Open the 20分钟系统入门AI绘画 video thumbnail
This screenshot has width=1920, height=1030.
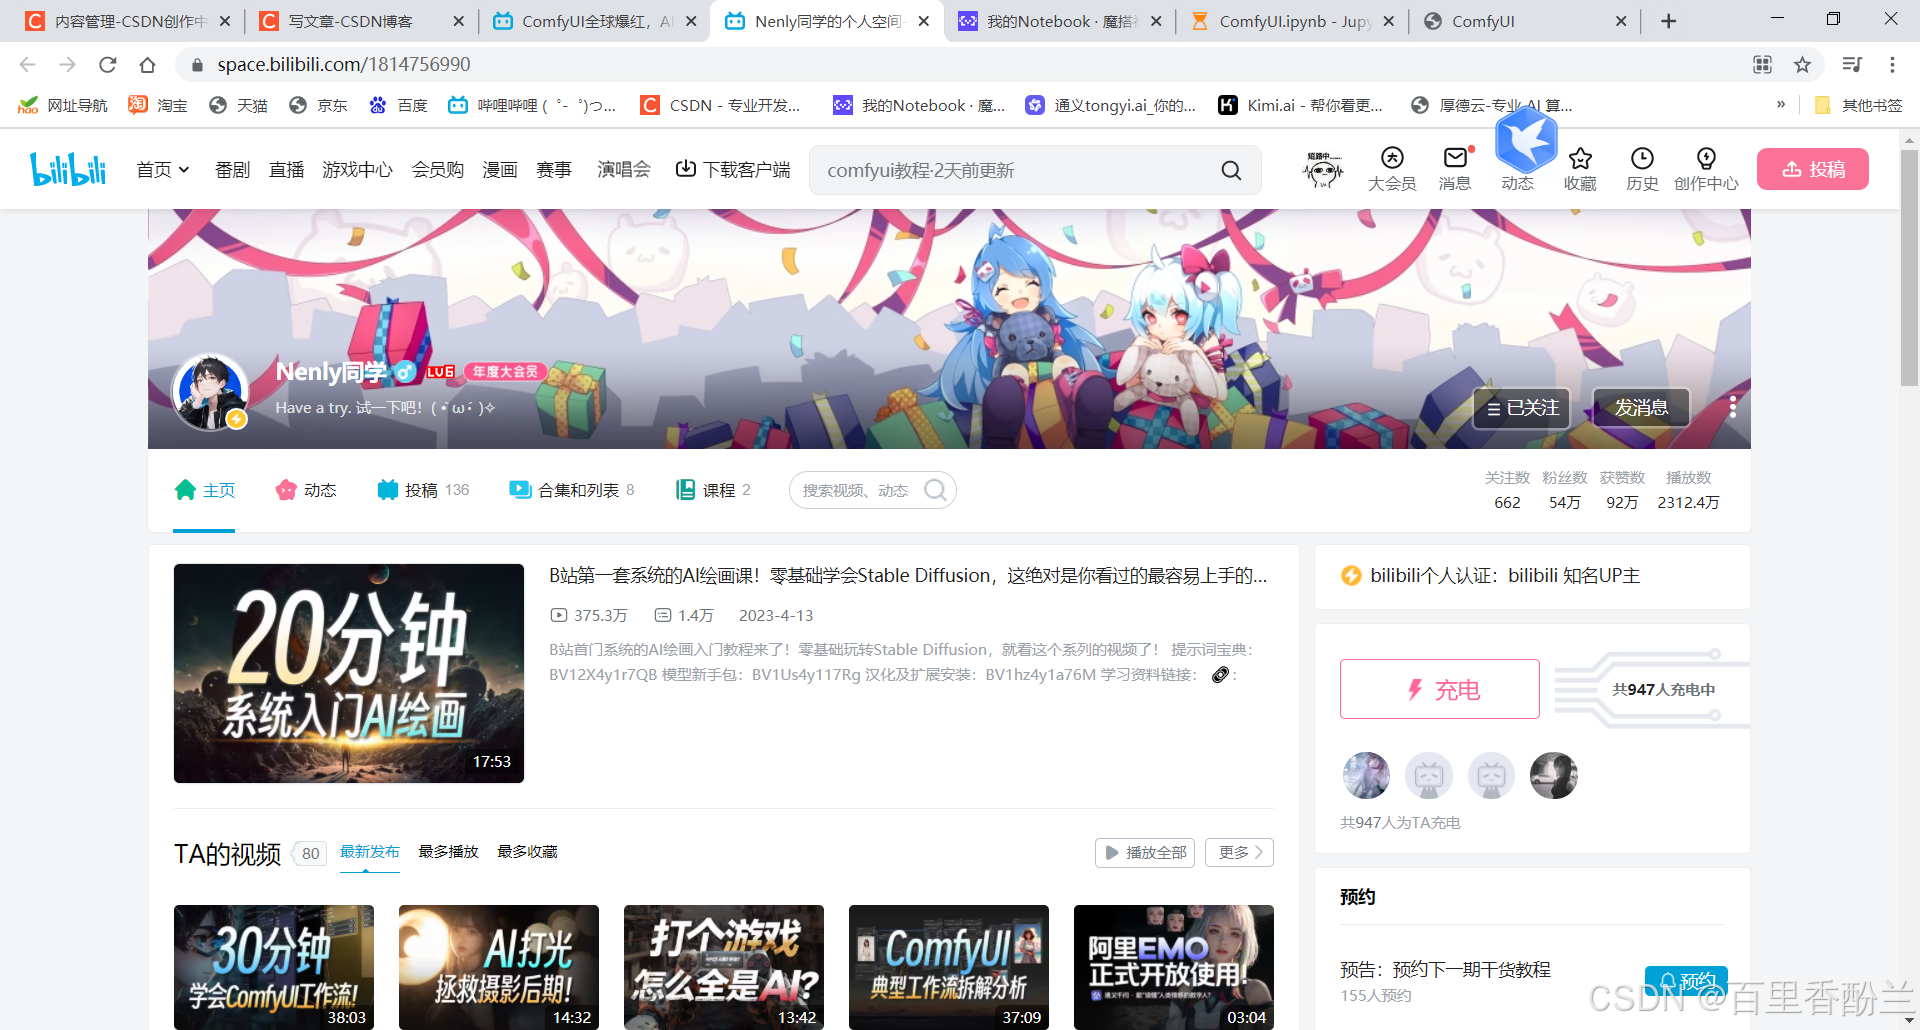(349, 673)
